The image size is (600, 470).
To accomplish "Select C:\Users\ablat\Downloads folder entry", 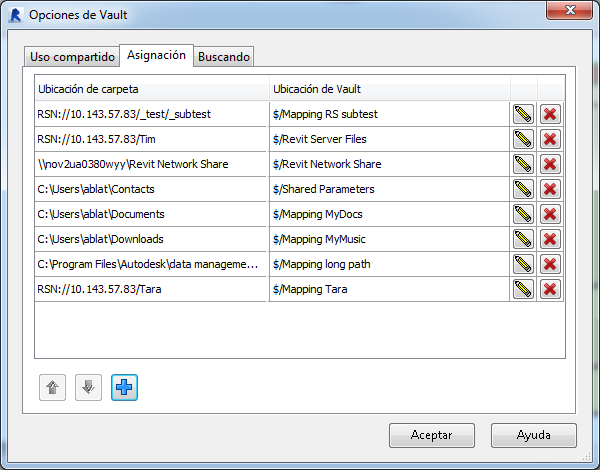I will 151,239.
